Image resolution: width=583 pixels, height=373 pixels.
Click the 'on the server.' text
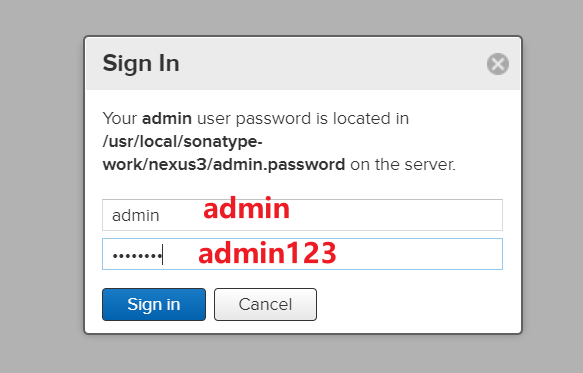[403, 164]
